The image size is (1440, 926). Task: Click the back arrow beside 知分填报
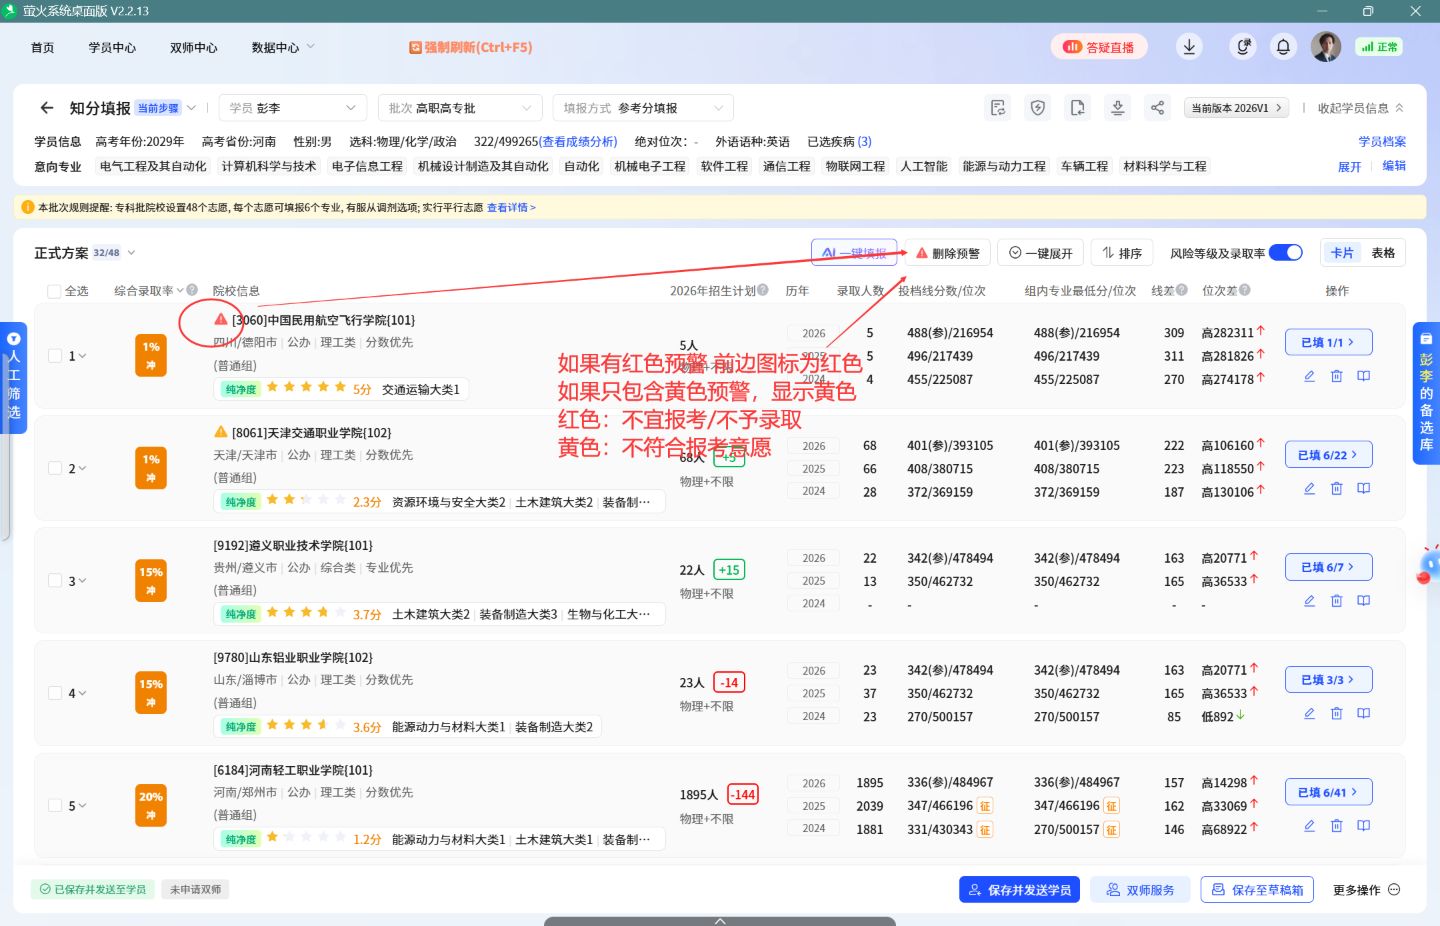(x=46, y=108)
